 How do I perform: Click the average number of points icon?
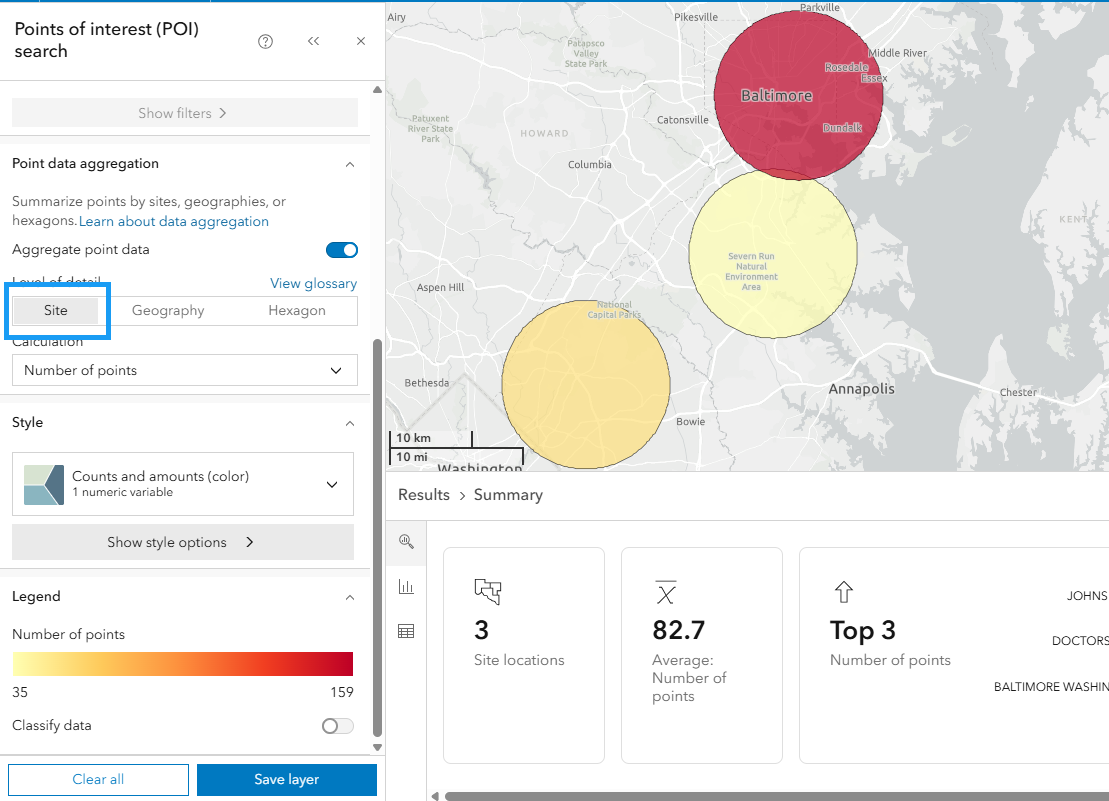click(x=665, y=592)
